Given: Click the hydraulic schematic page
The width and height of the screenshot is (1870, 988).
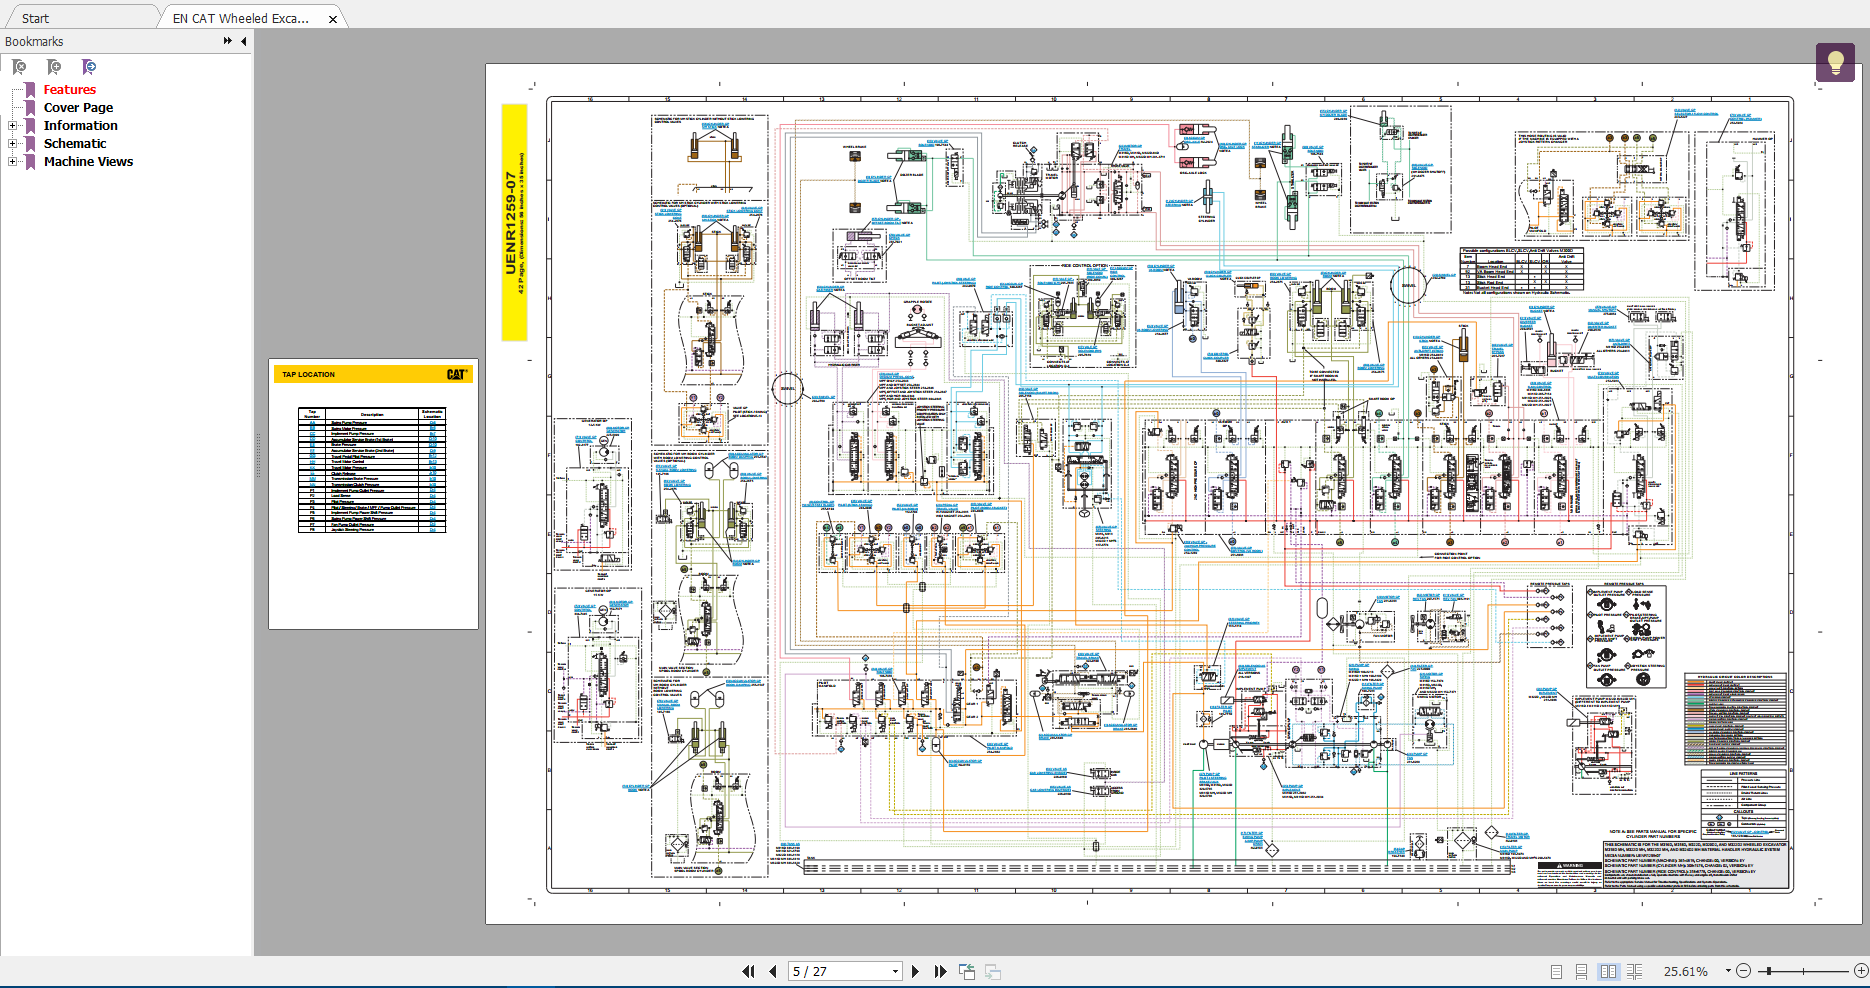Looking at the screenshot, I should [x=1173, y=494].
